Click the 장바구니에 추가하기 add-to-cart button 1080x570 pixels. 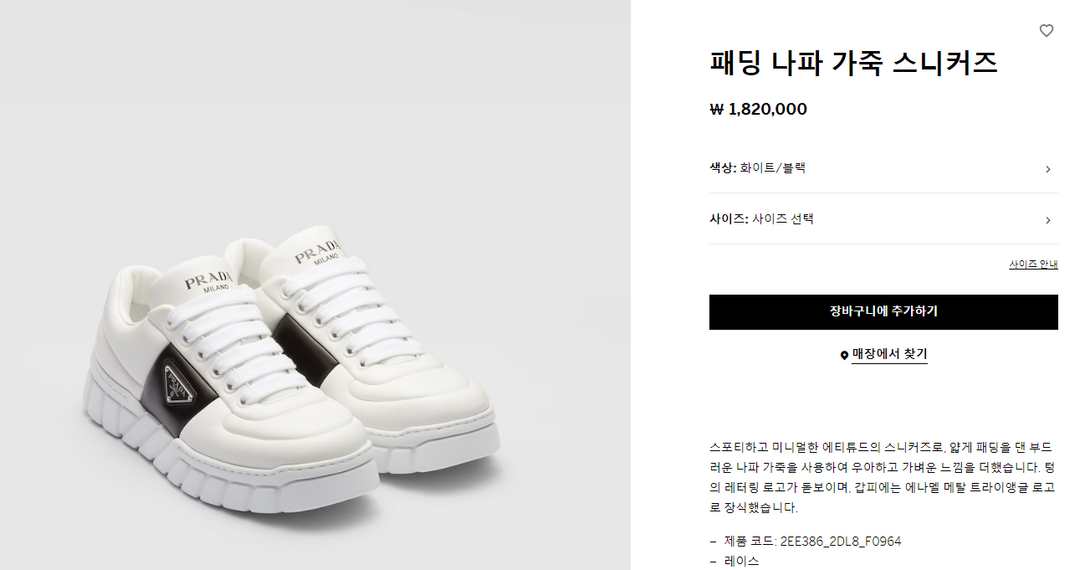[x=883, y=312]
